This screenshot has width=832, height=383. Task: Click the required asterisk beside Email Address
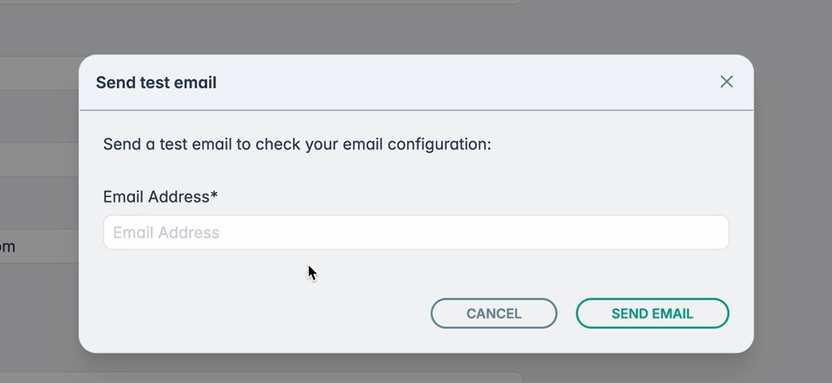[214, 195]
